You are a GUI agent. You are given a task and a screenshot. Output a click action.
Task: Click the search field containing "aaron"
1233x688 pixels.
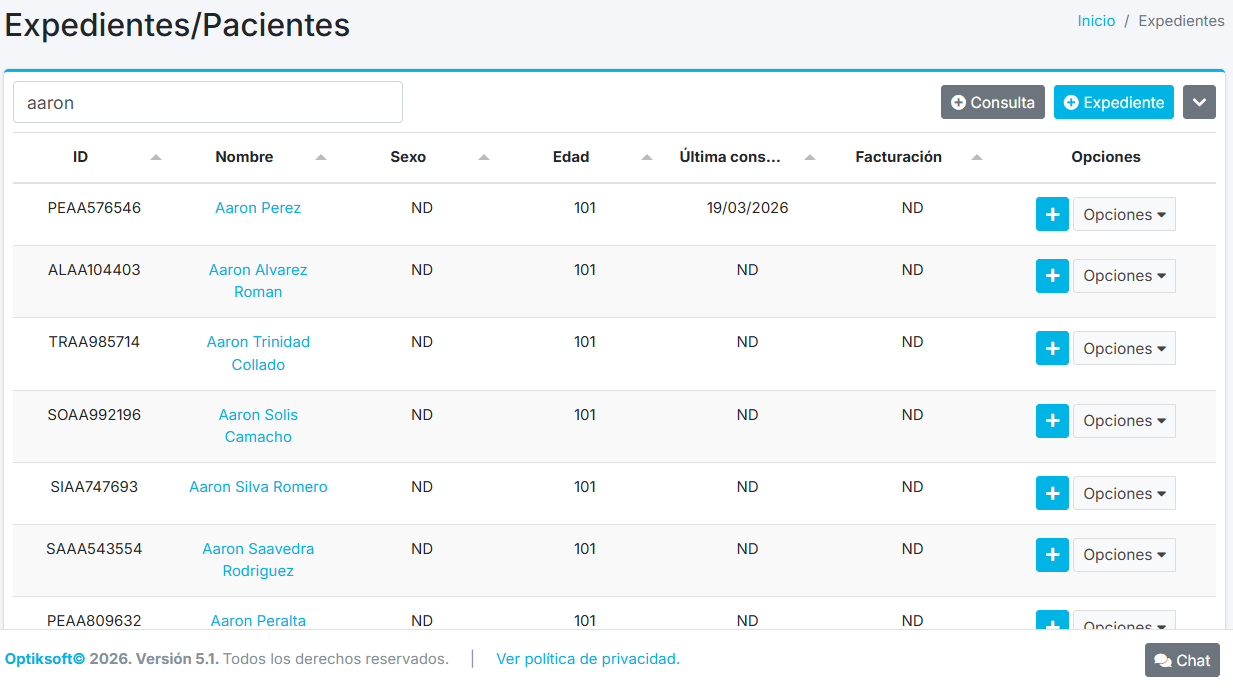(x=208, y=102)
